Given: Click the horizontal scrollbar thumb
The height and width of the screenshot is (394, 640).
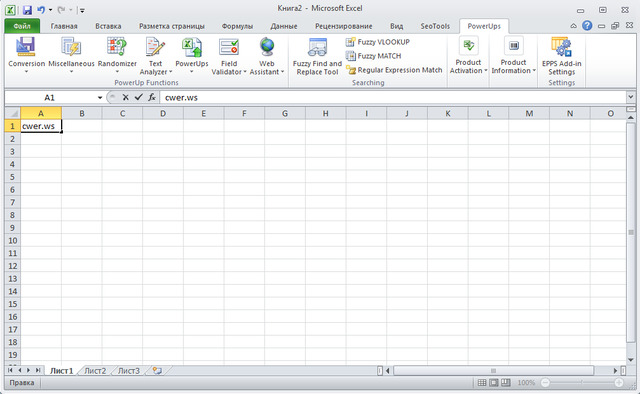Looking at the screenshot, I should [x=493, y=371].
